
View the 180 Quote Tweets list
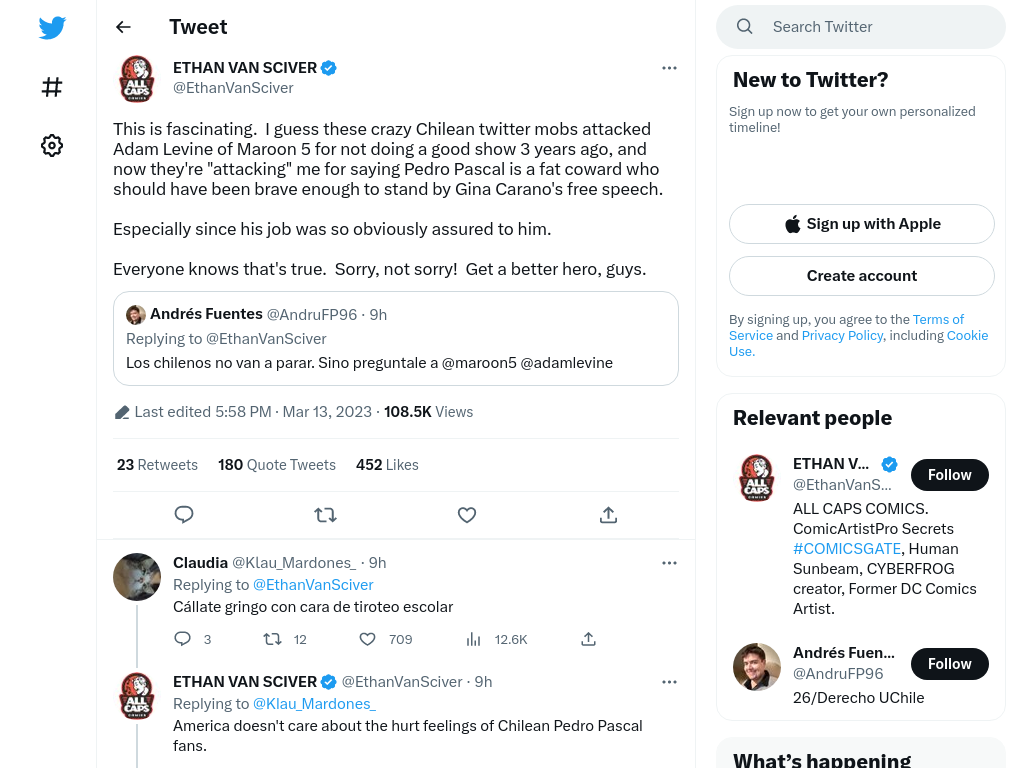(x=277, y=465)
